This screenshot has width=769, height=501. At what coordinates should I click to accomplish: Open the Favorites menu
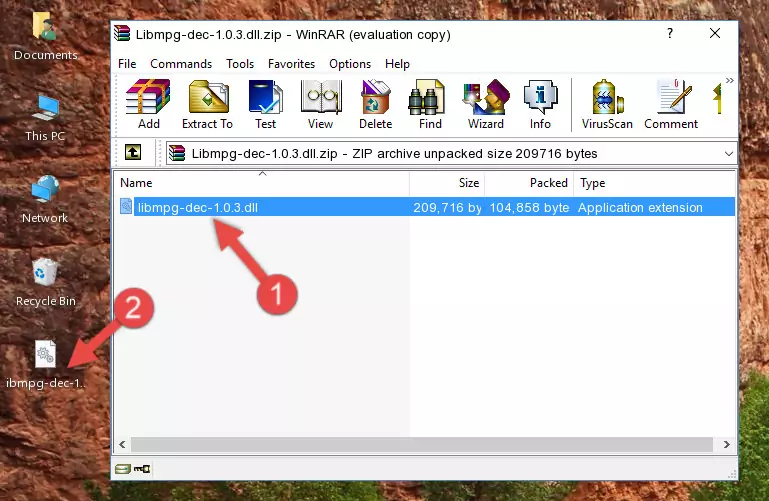[x=291, y=64]
